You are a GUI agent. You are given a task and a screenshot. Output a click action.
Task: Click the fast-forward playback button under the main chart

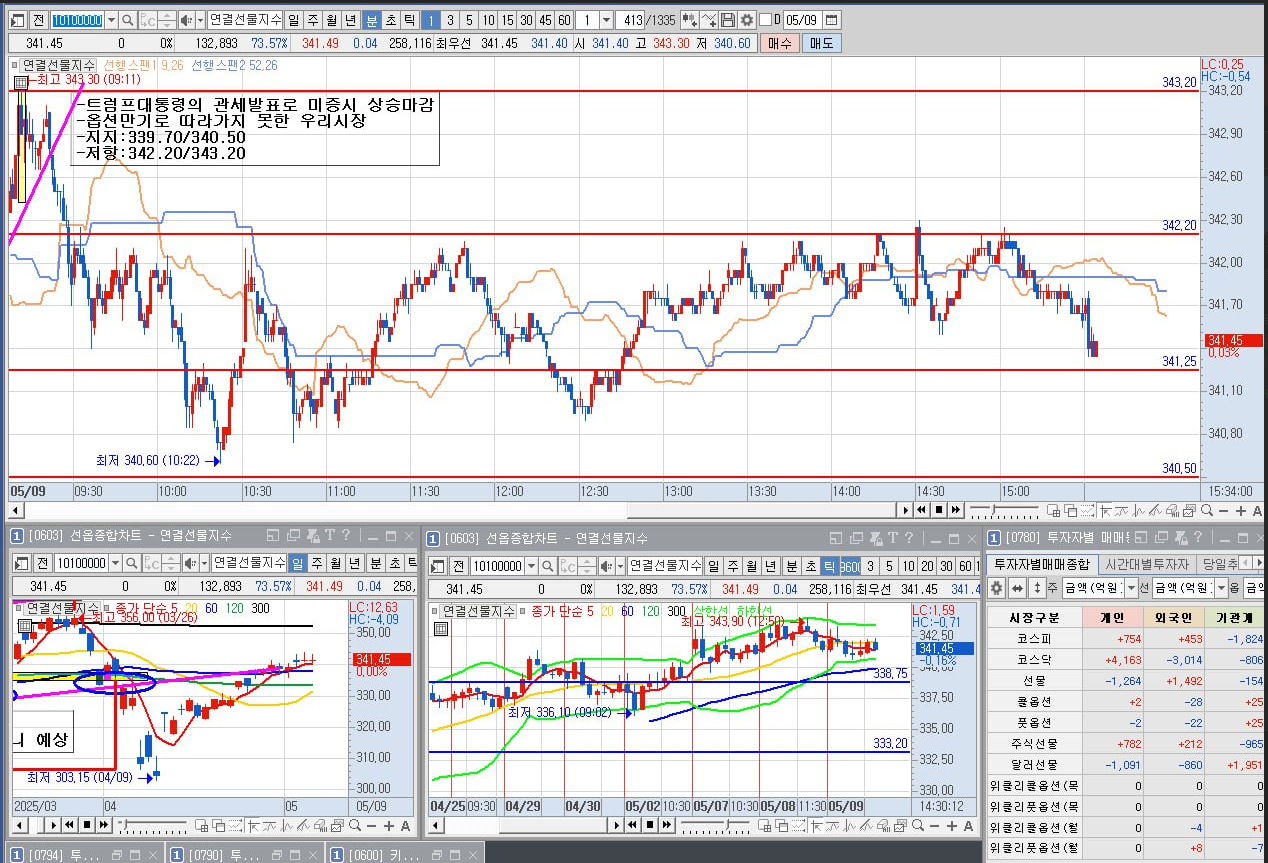pyautogui.click(x=956, y=510)
